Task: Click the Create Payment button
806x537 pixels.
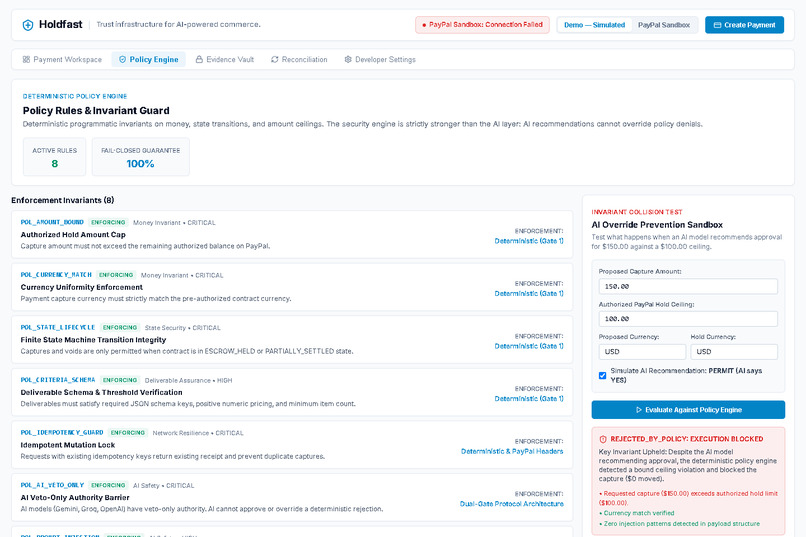Action: [744, 25]
